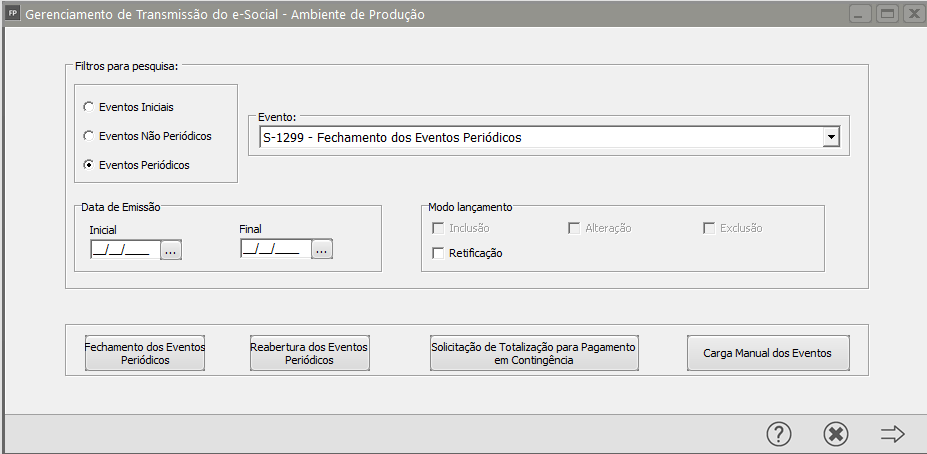This screenshot has width=927, height=454.
Task: Click Carga Manual dos Eventos button
Action: (768, 353)
